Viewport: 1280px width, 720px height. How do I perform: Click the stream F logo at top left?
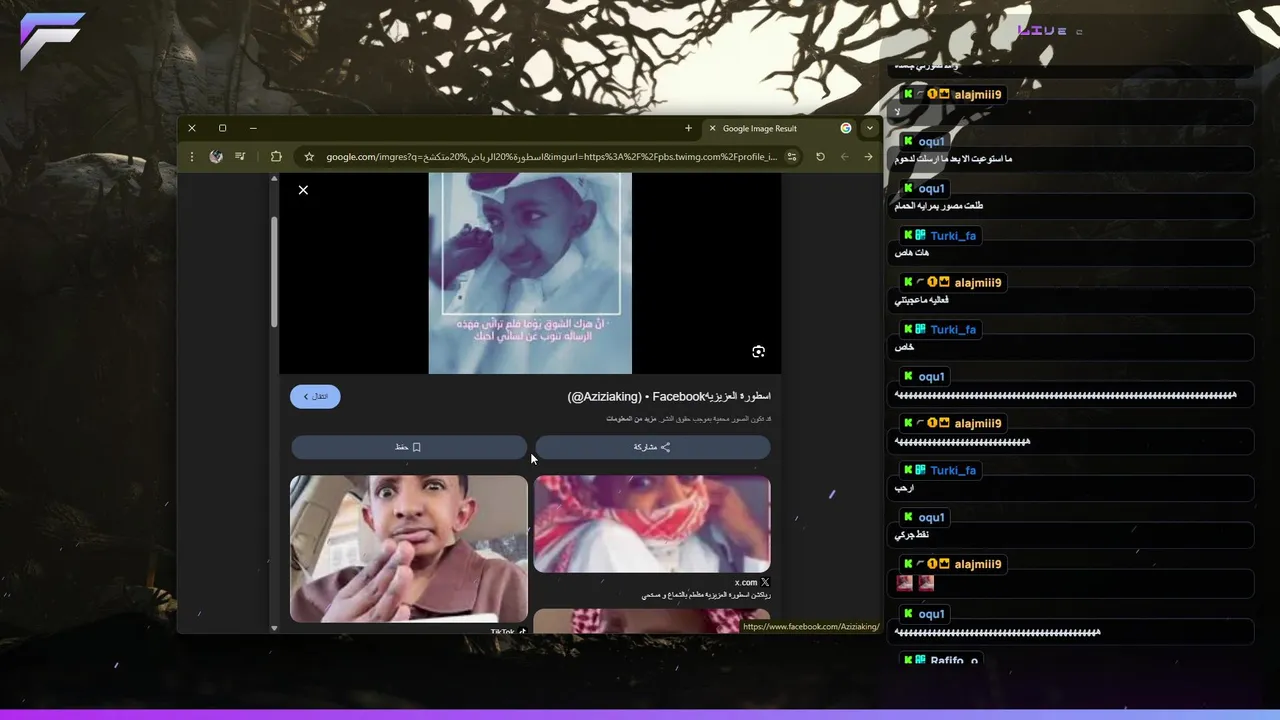(51, 40)
